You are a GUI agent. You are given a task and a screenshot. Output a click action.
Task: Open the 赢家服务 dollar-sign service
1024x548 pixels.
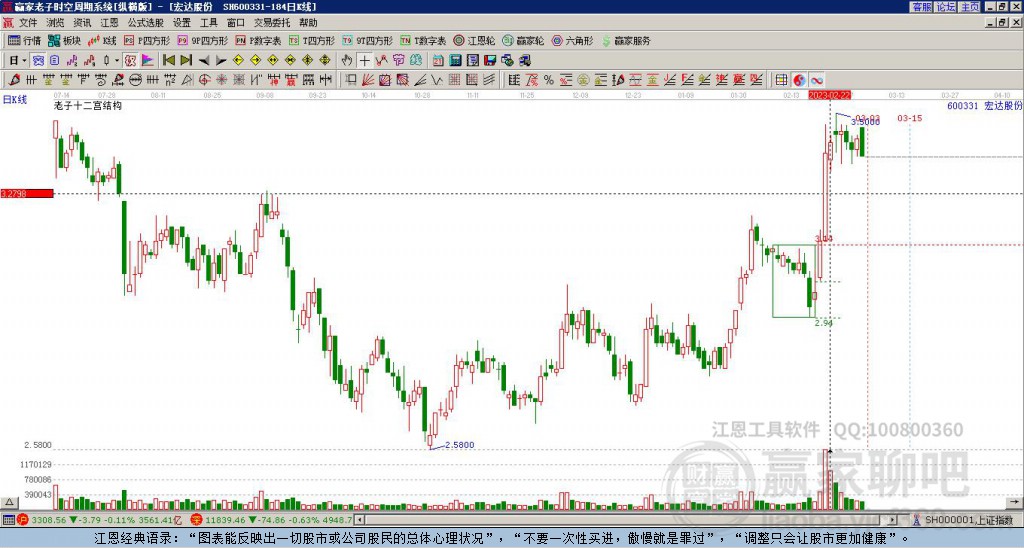(x=626, y=40)
